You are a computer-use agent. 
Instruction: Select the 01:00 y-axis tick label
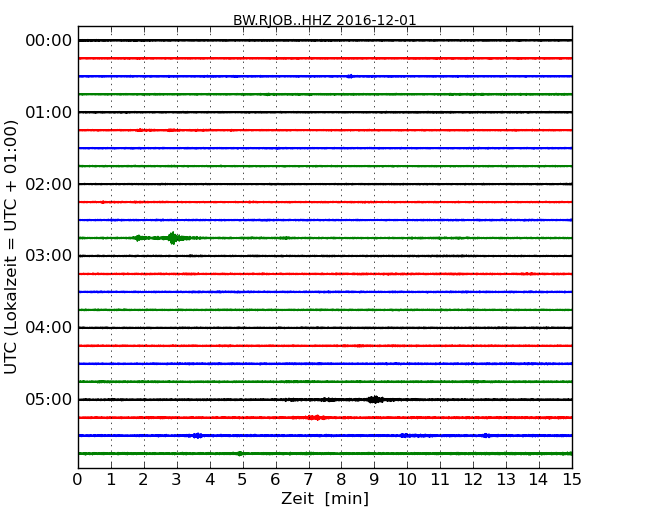pos(49,112)
